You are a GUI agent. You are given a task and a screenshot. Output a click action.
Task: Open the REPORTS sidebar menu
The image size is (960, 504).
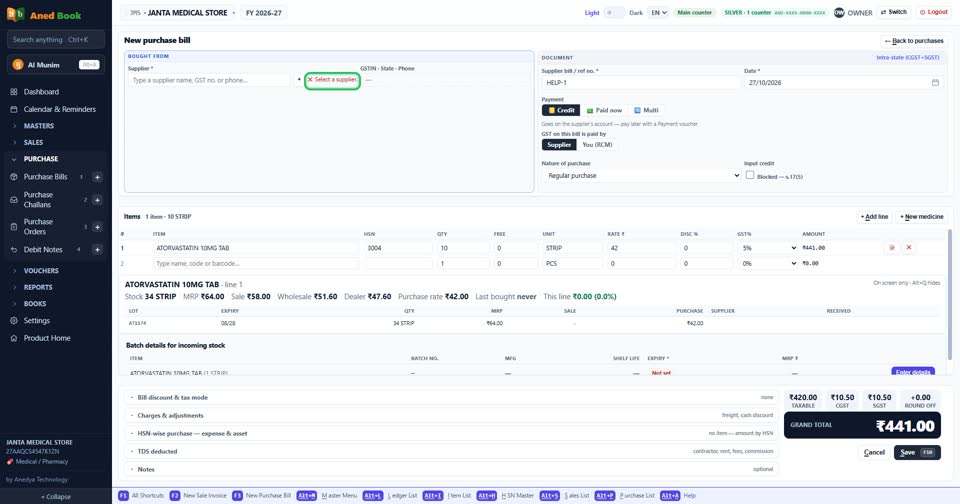point(38,287)
